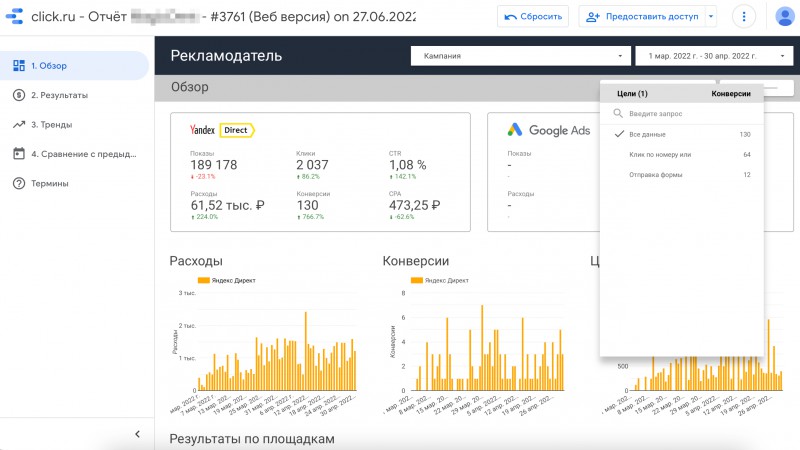Click the Предоставить доступ share button
Screen dimensions: 800x450
[x=642, y=16]
